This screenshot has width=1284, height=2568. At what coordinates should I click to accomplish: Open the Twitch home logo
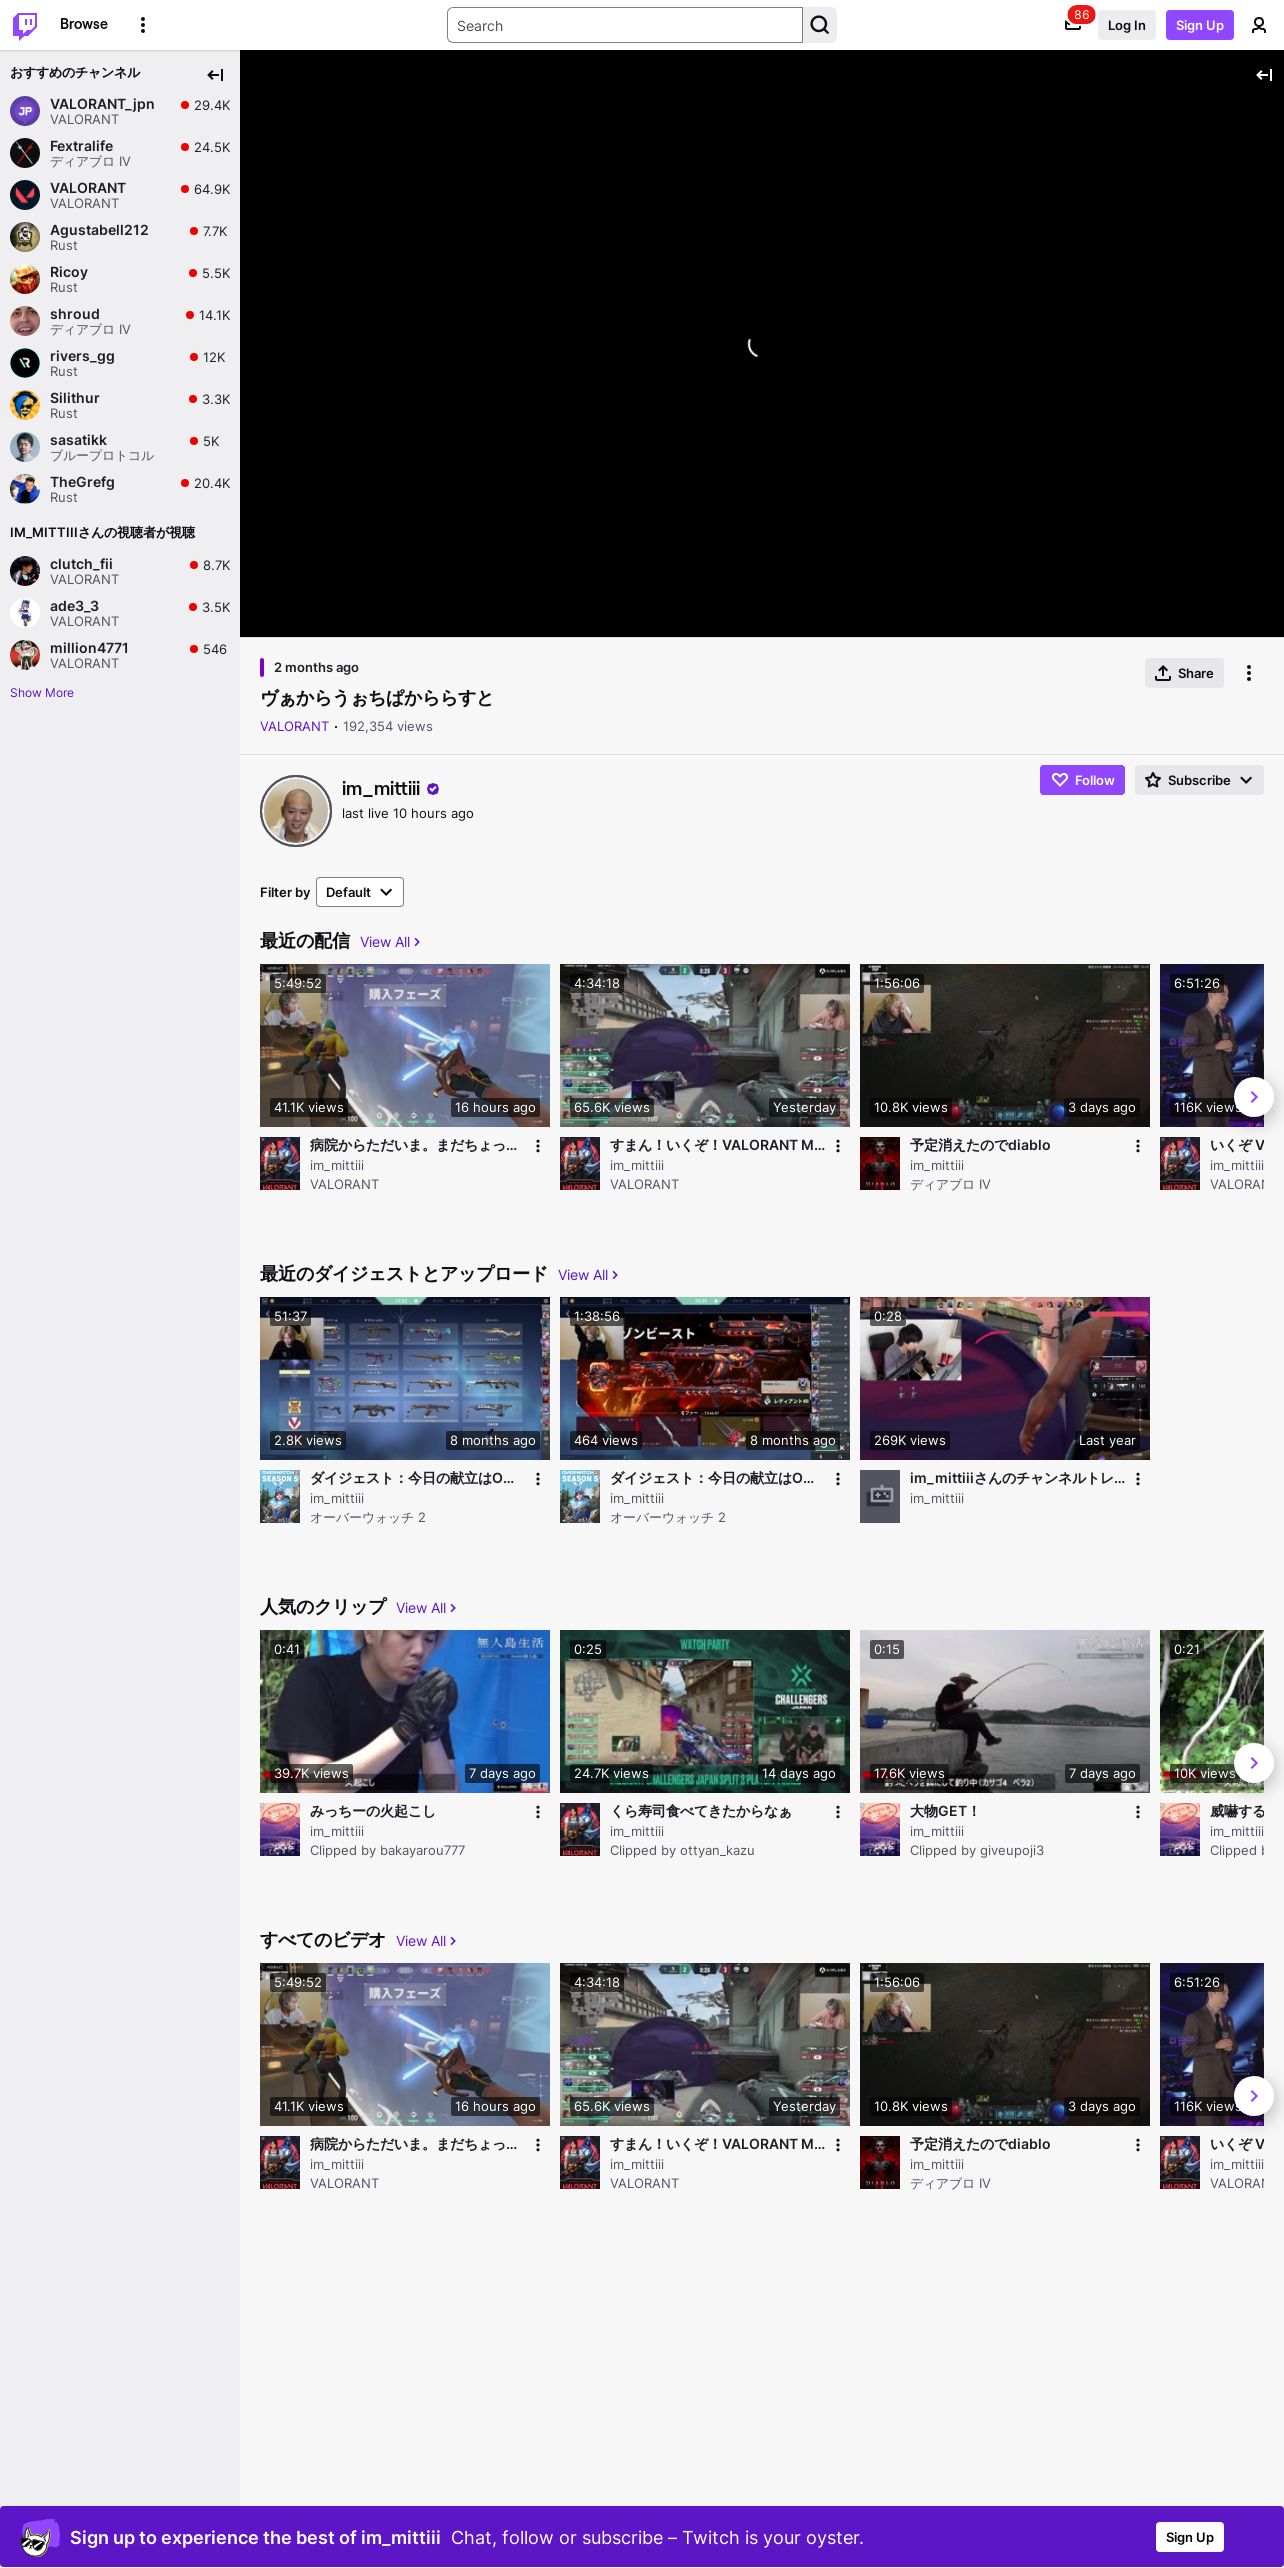25,25
